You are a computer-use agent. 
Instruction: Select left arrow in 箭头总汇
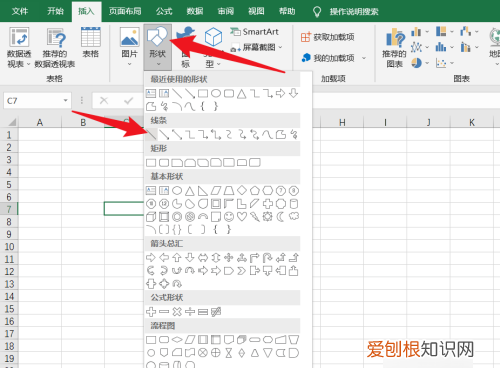point(164,257)
